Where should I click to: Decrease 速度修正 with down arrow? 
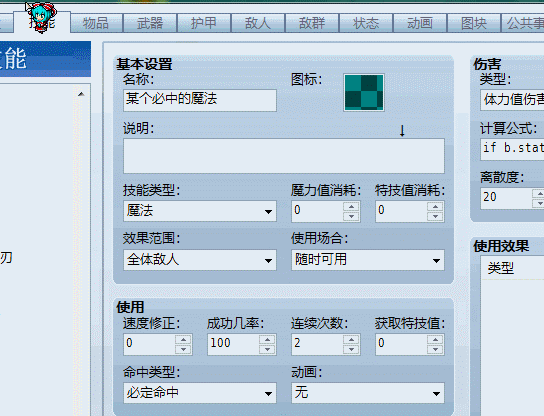[183, 349]
